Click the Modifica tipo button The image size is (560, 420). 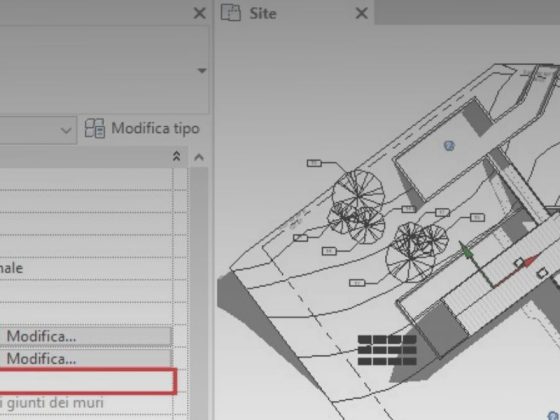pos(142,128)
